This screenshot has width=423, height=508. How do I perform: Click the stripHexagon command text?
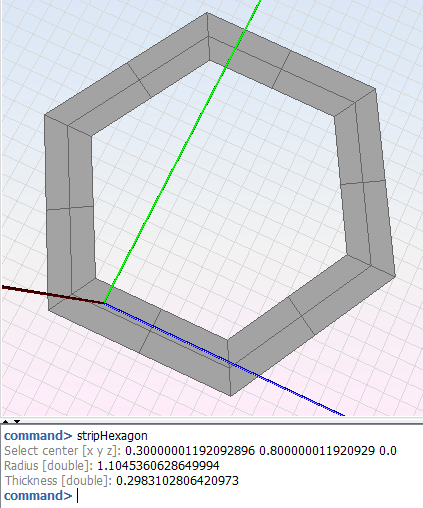pyautogui.click(x=112, y=436)
